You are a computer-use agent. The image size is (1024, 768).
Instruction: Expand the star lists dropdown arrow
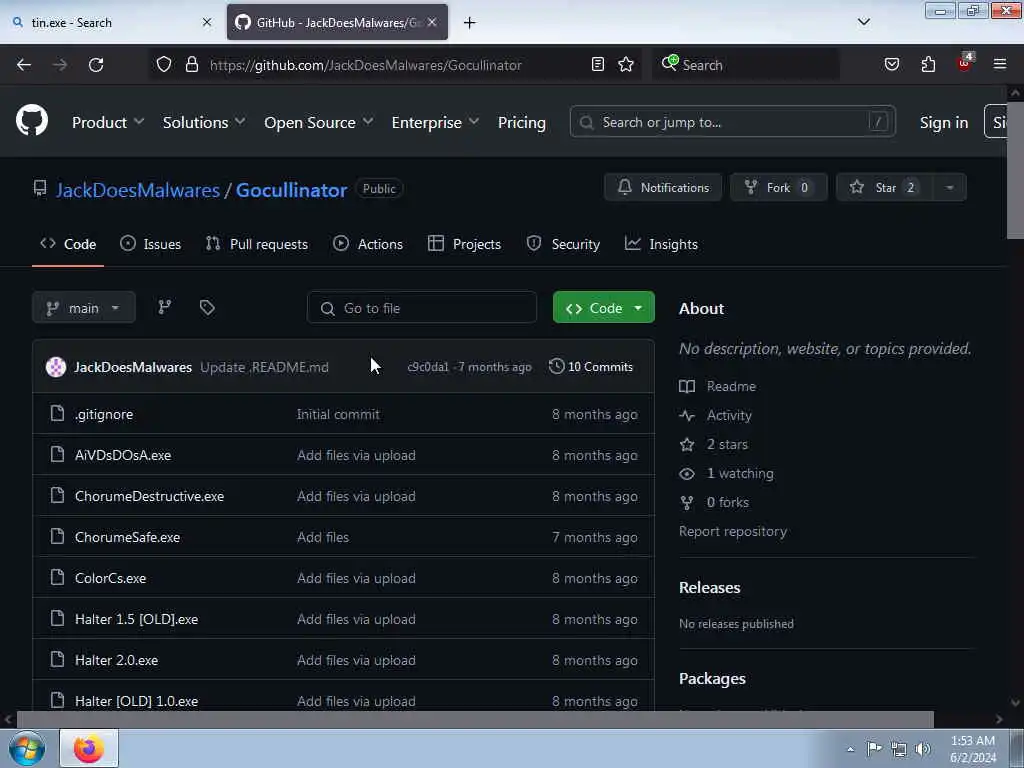point(950,187)
